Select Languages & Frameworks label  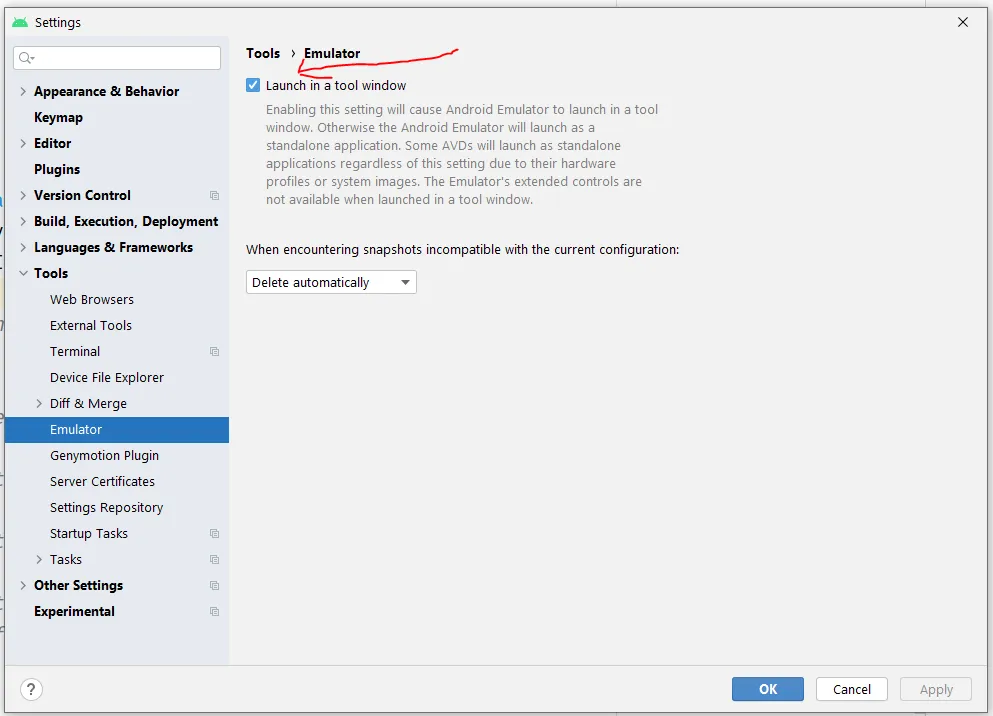pos(113,248)
